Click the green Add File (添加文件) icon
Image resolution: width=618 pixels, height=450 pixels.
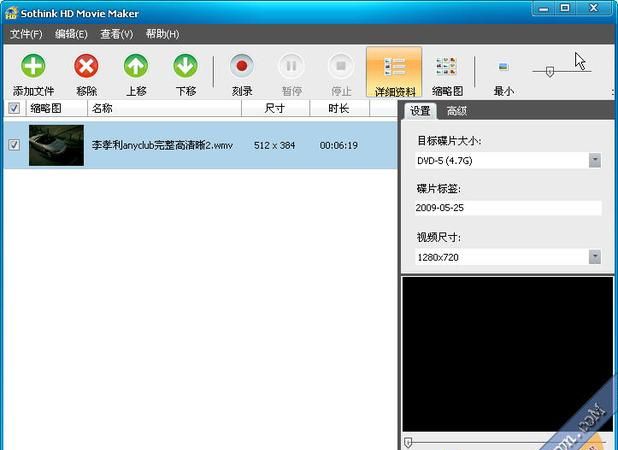pyautogui.click(x=33, y=66)
